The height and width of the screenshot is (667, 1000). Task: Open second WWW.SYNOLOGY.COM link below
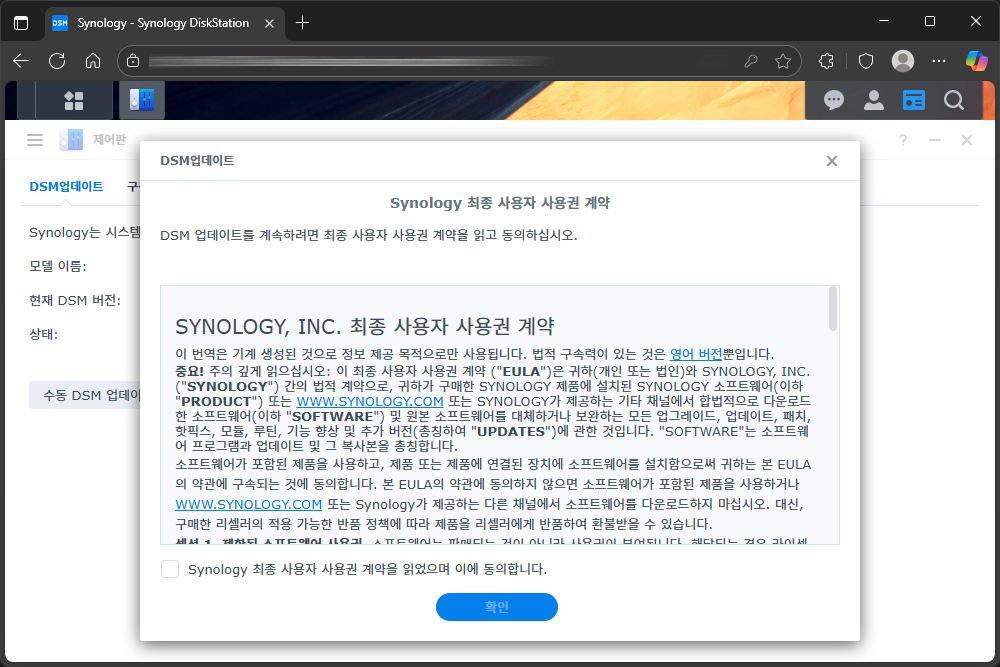point(249,504)
